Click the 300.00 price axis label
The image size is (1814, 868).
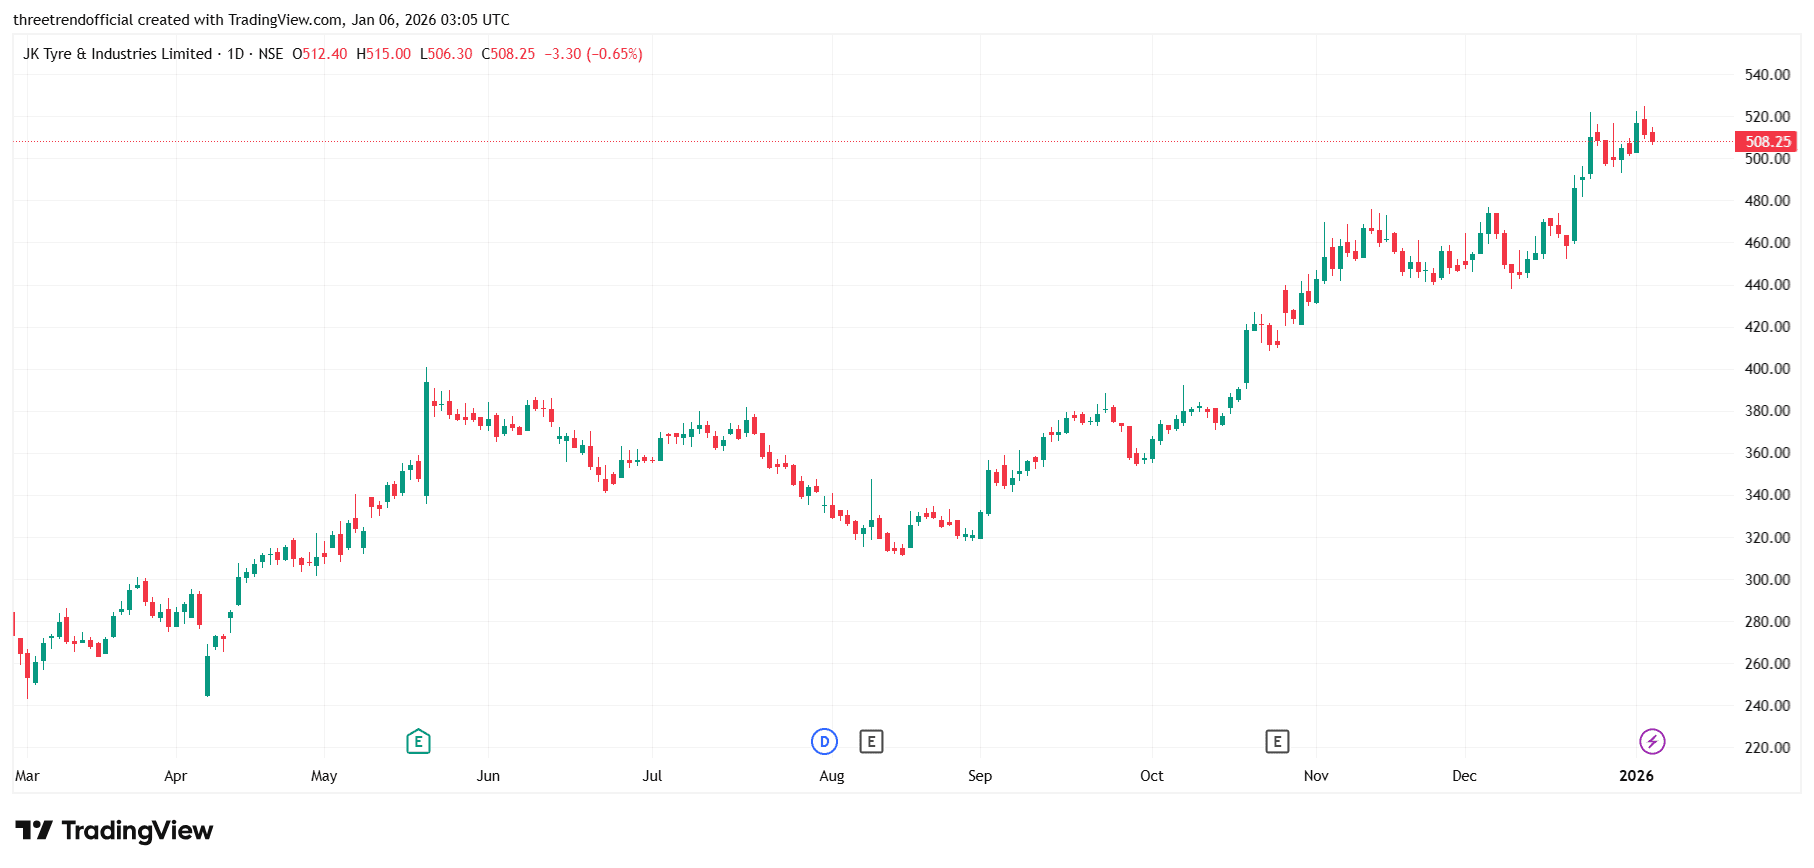click(x=1767, y=580)
